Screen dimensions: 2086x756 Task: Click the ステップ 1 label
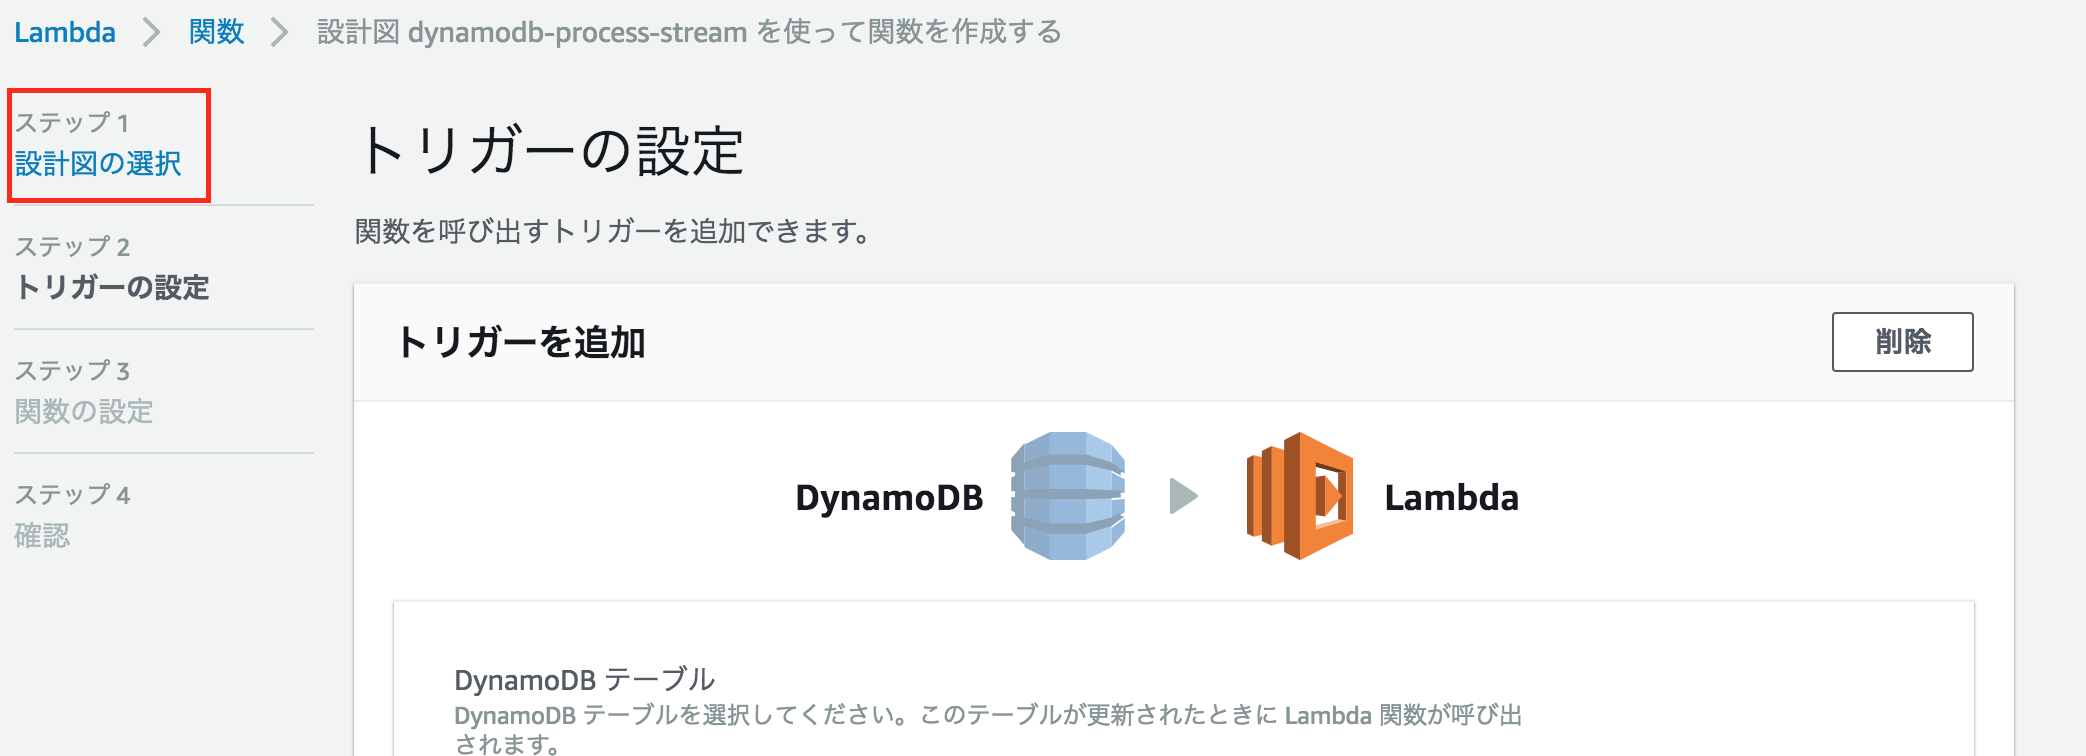[72, 122]
